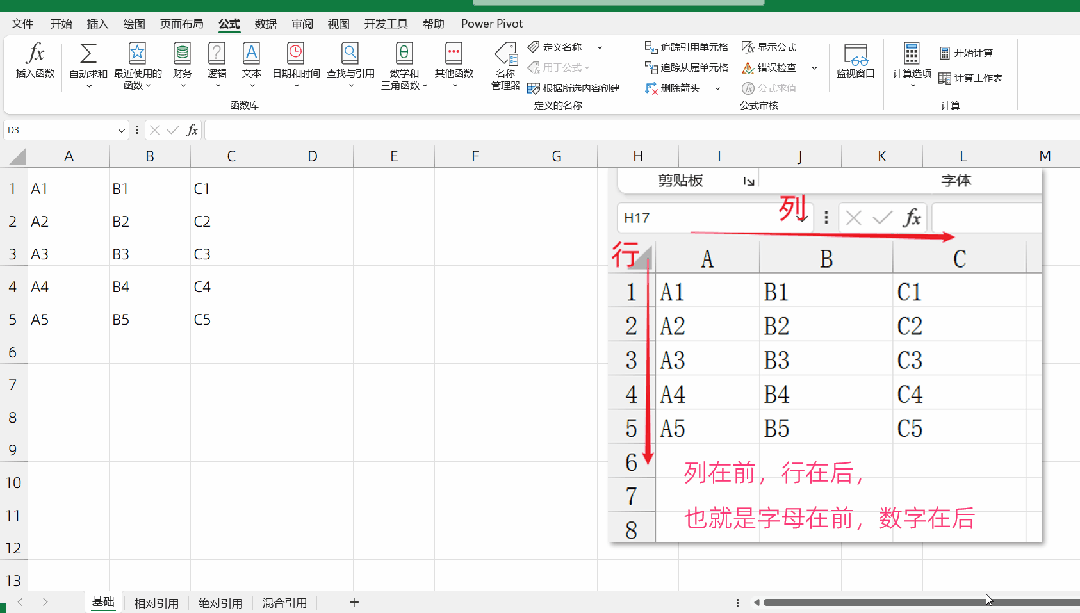Click Evaluate Formula (公式求值) button
The height and width of the screenshot is (613, 1080).
point(769,88)
